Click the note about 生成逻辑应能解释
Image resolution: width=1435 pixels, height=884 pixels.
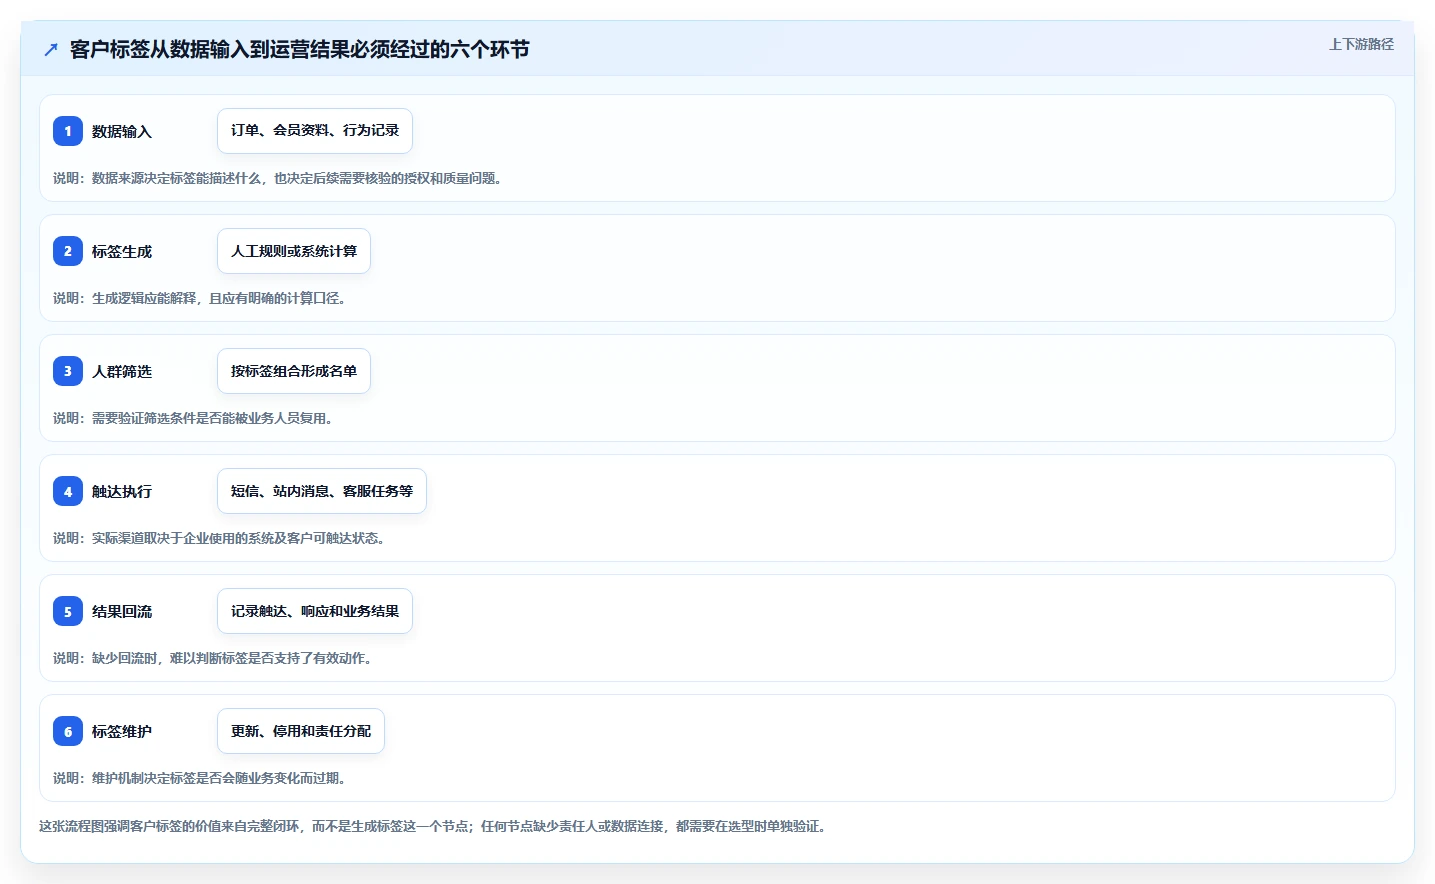click(199, 298)
